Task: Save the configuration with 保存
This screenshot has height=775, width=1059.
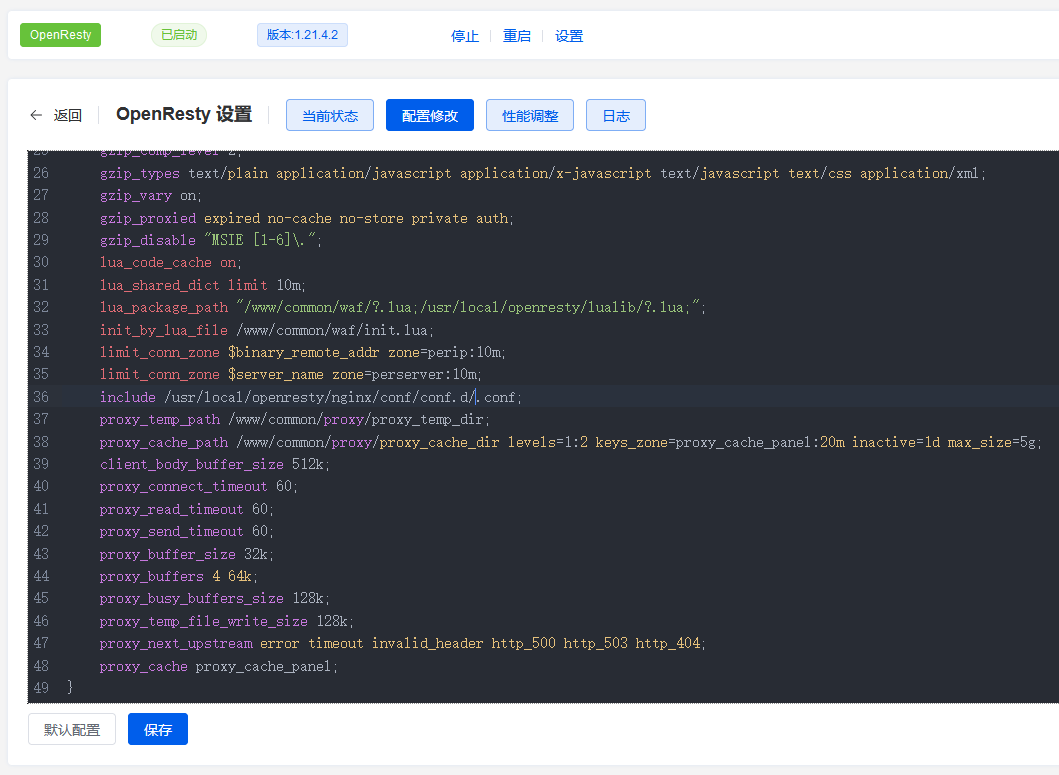Action: point(157,729)
